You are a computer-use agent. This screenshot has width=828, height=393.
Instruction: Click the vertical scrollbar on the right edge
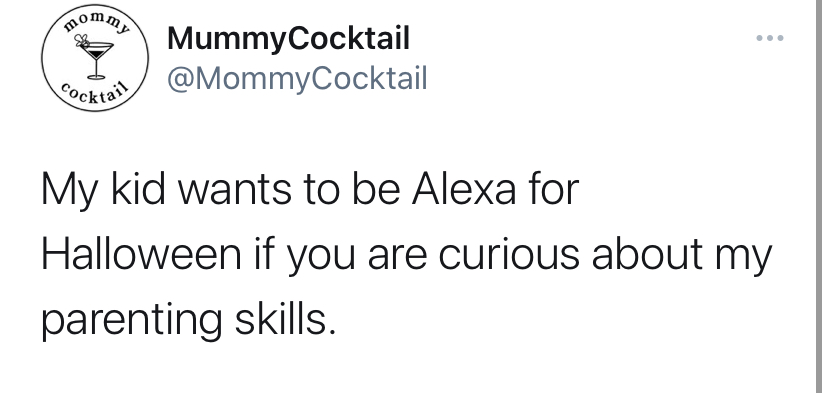pos(820,196)
